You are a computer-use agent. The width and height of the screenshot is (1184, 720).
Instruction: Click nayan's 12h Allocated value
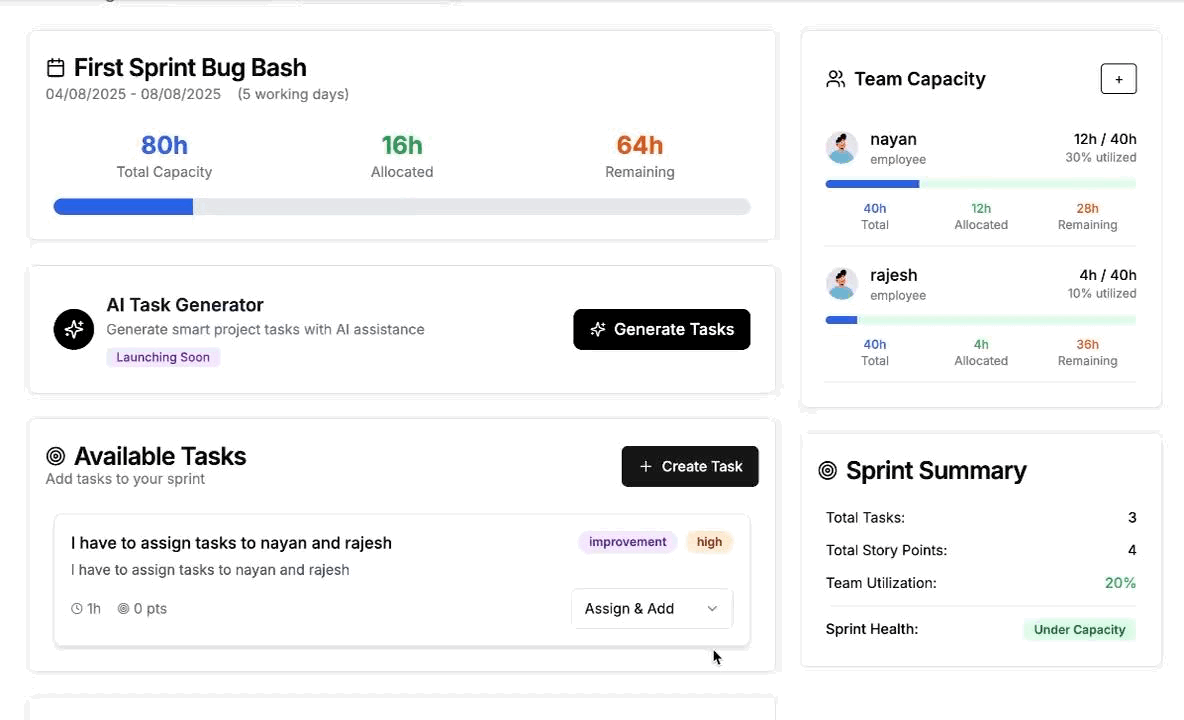[981, 208]
